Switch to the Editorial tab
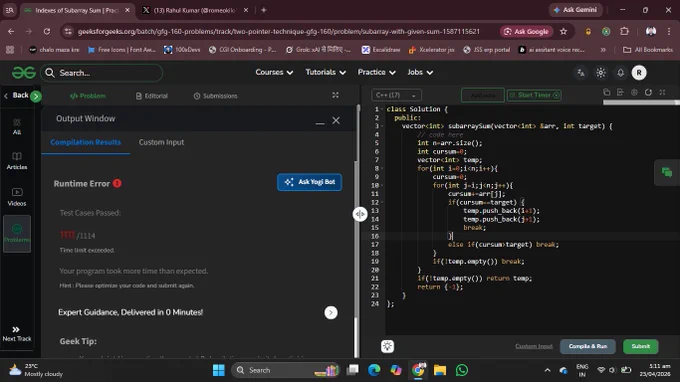Image resolution: width=680 pixels, height=382 pixels. tap(152, 96)
